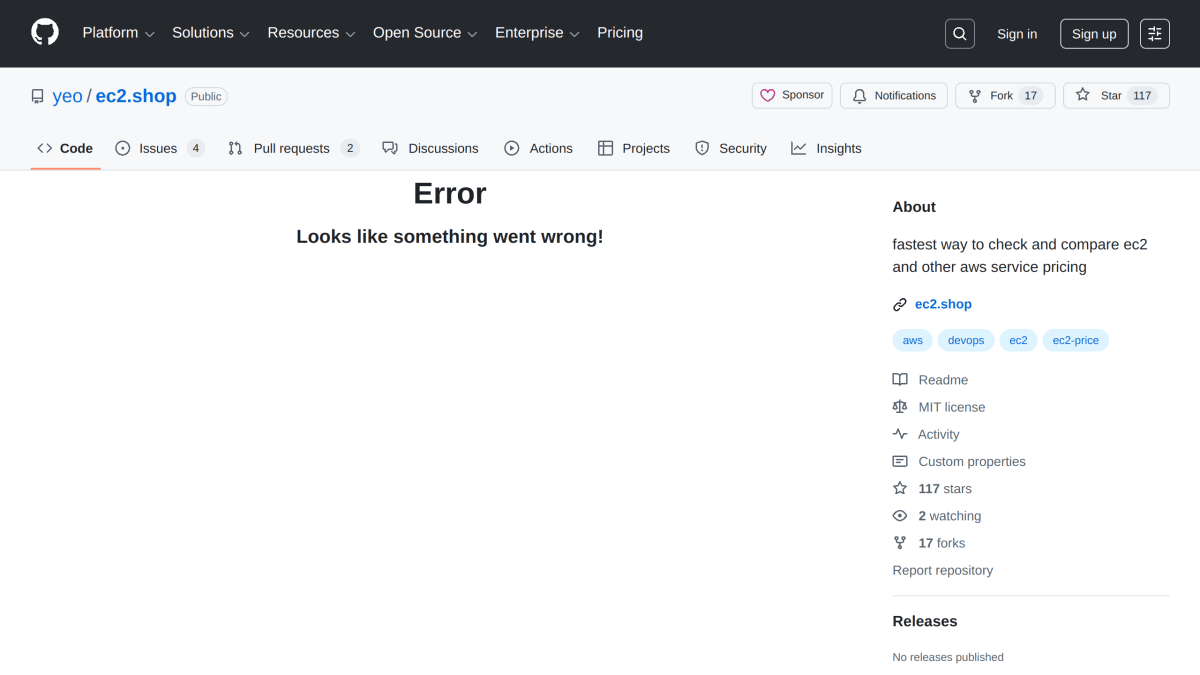
Task: Expand the Platform menu
Action: 118,33
